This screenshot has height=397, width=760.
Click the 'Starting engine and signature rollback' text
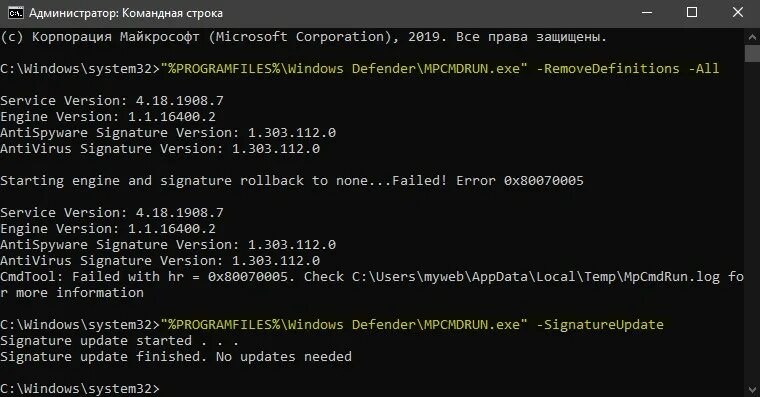(152, 181)
